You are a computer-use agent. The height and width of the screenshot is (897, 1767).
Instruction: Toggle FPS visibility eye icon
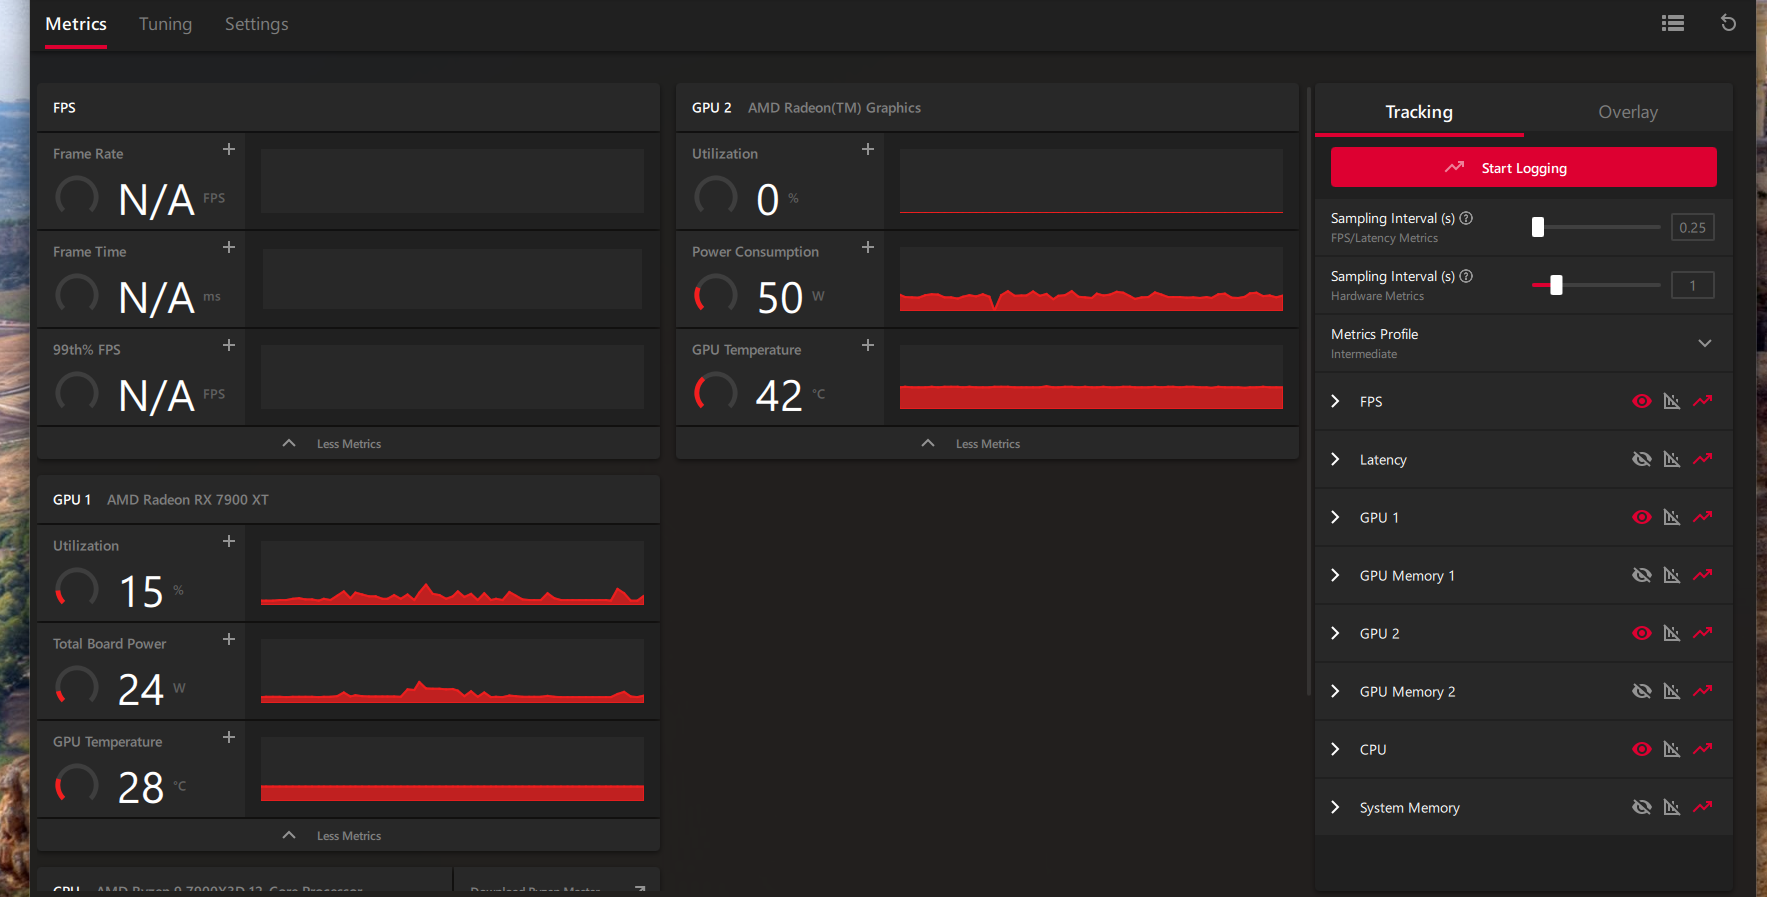(1641, 401)
